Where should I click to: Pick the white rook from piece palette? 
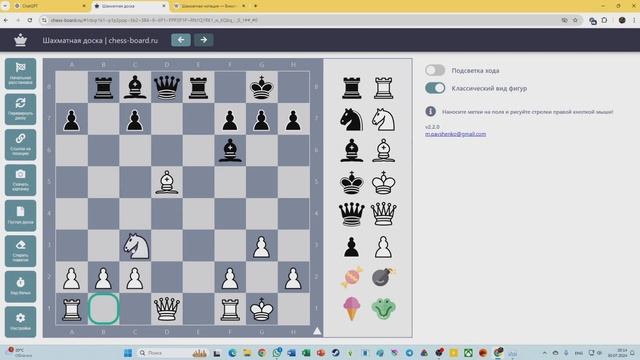383,88
